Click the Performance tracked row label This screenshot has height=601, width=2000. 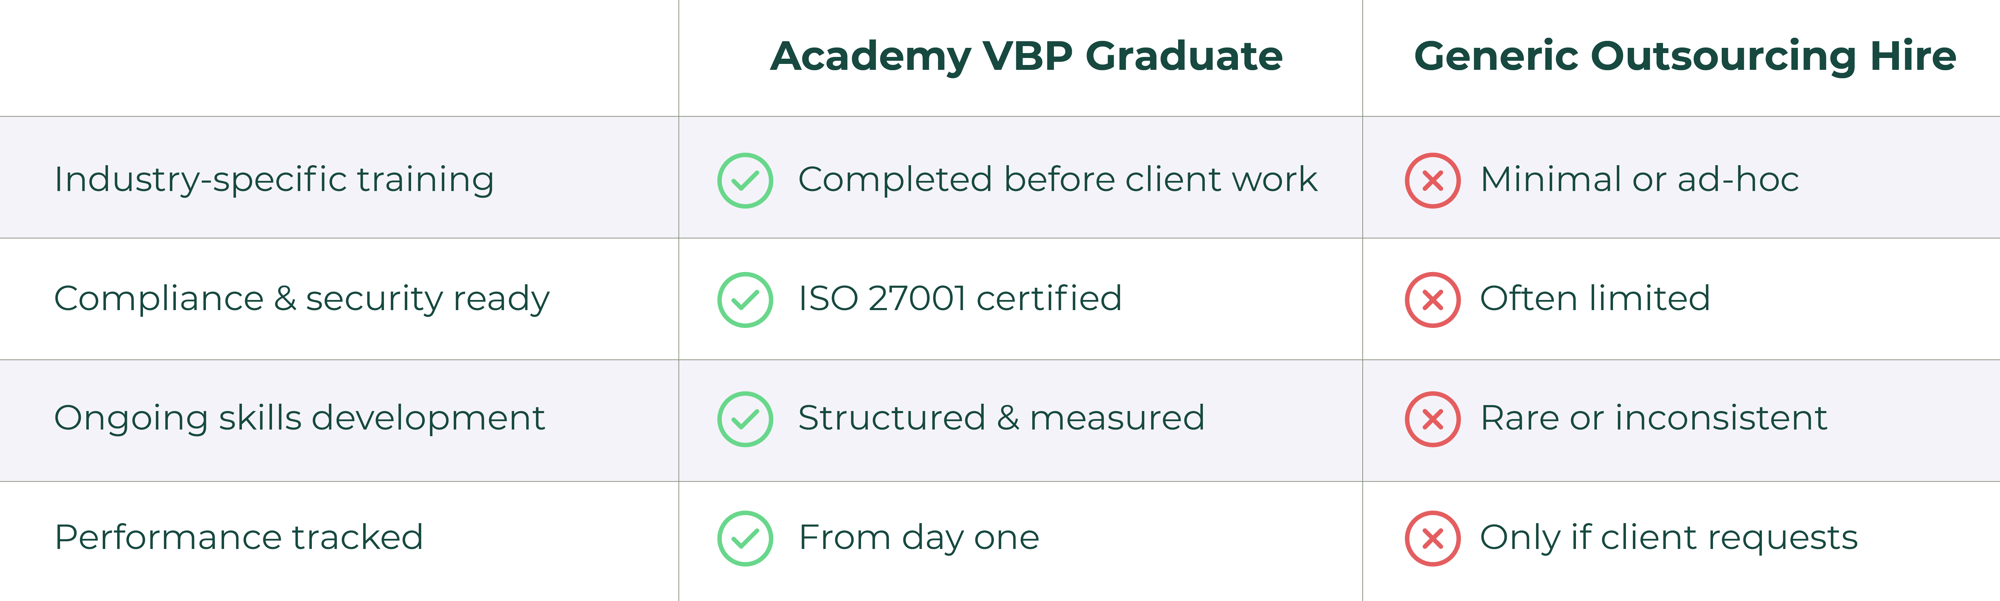click(238, 538)
